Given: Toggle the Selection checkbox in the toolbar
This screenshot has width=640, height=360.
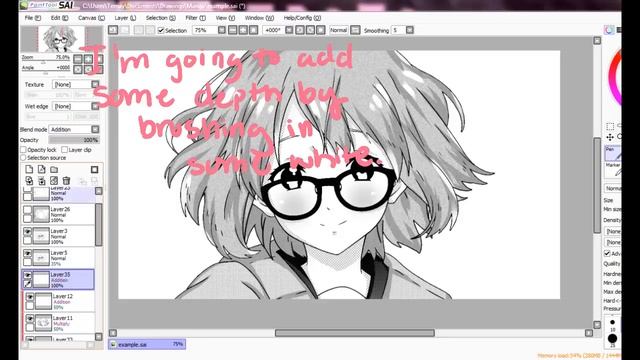Looking at the screenshot, I should tap(161, 30).
